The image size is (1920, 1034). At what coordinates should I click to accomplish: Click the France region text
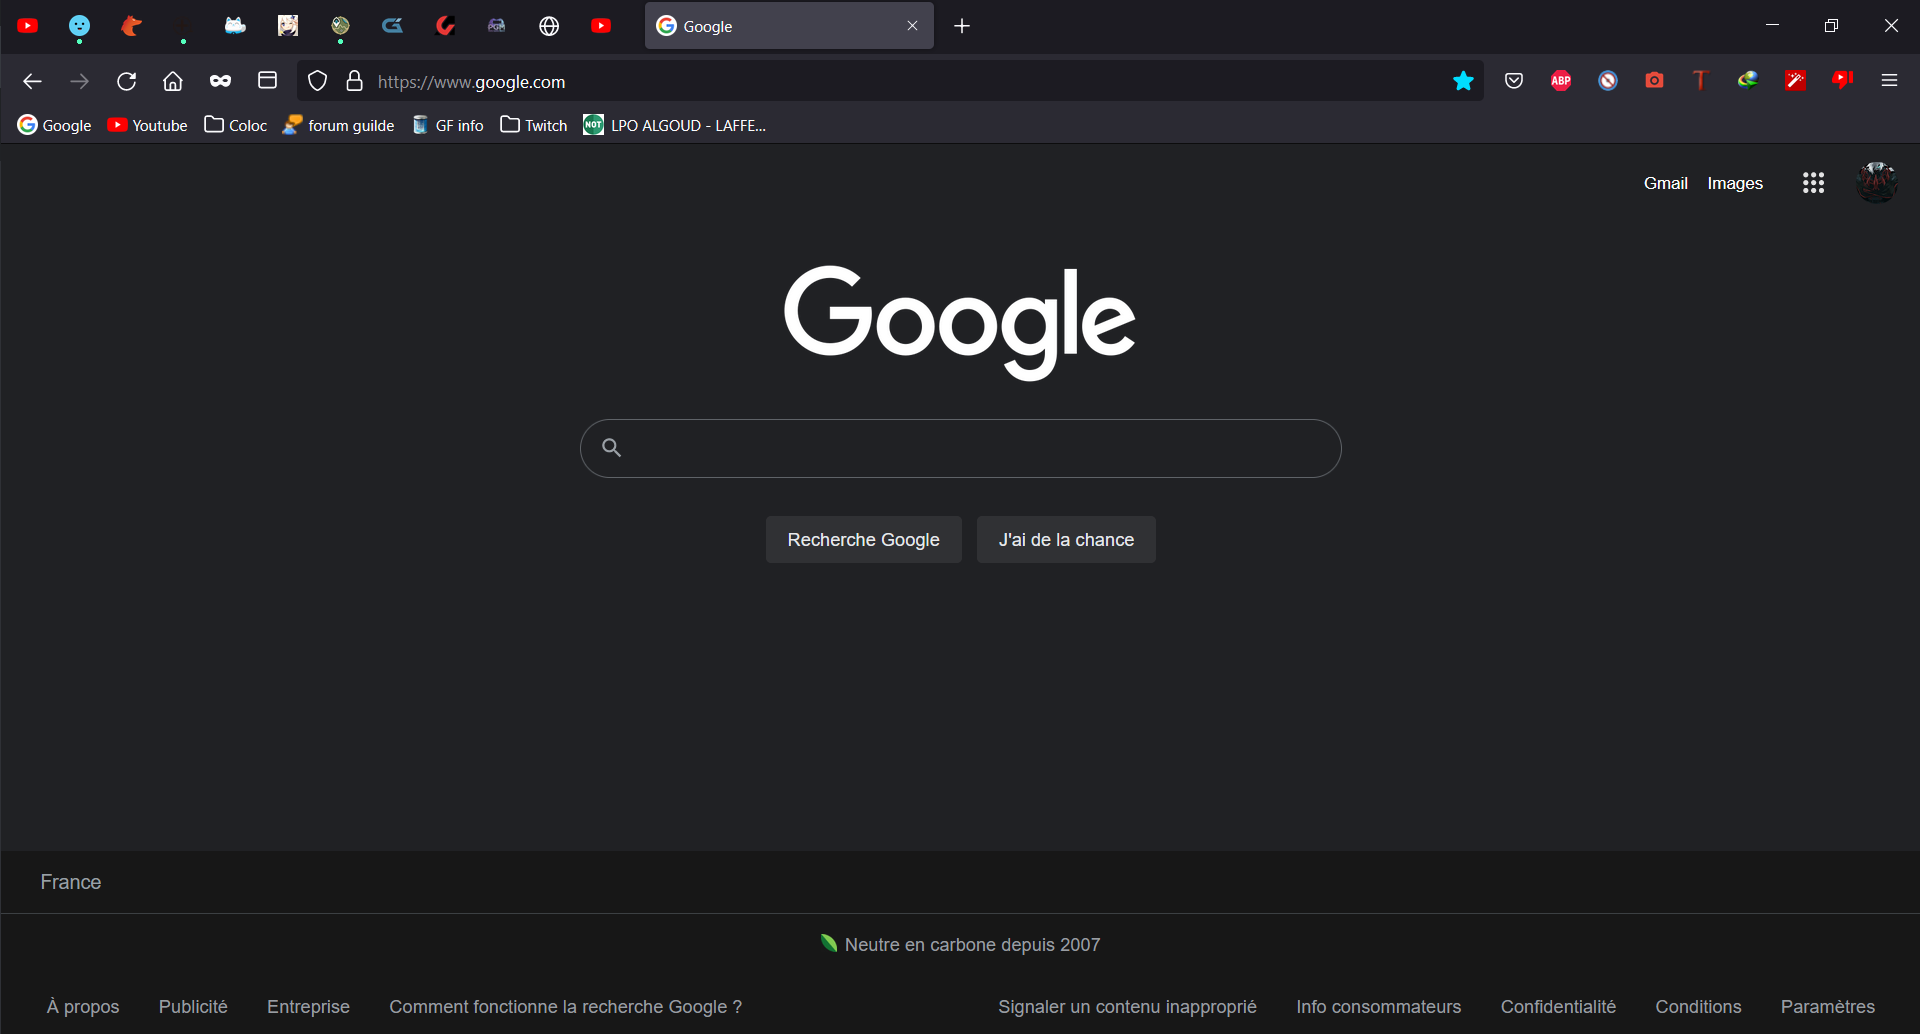(71, 882)
